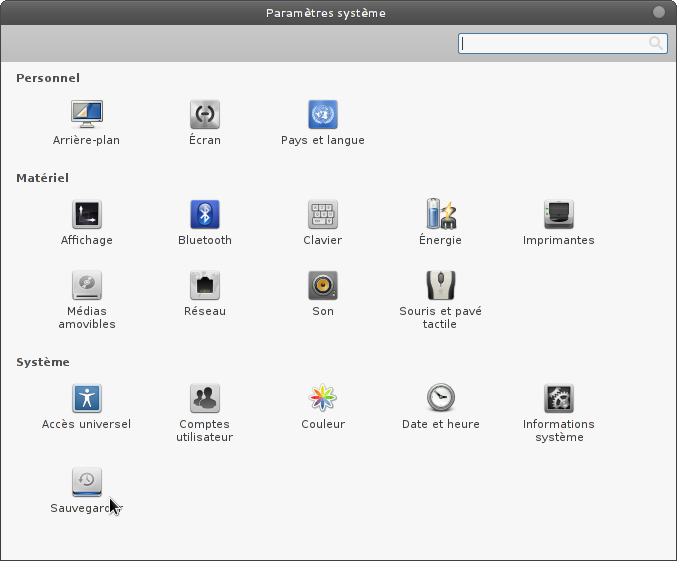
Task: Open the Réseau network settings
Action: click(205, 285)
